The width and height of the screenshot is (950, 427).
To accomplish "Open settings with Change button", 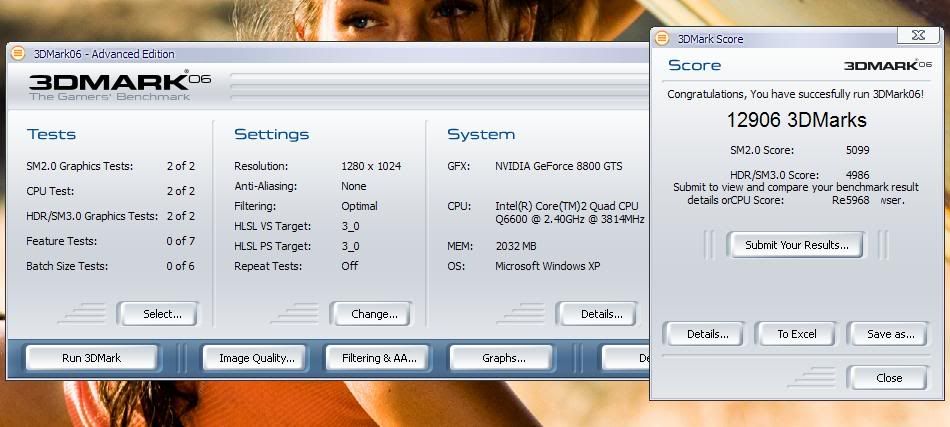I will pyautogui.click(x=370, y=314).
